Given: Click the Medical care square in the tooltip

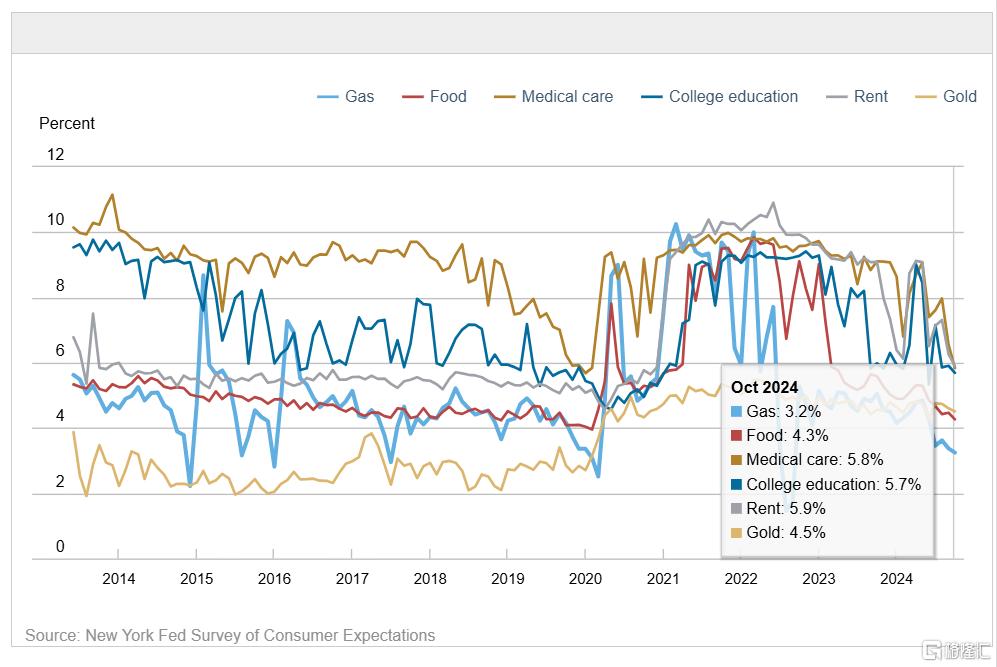Looking at the screenshot, I should click(737, 460).
